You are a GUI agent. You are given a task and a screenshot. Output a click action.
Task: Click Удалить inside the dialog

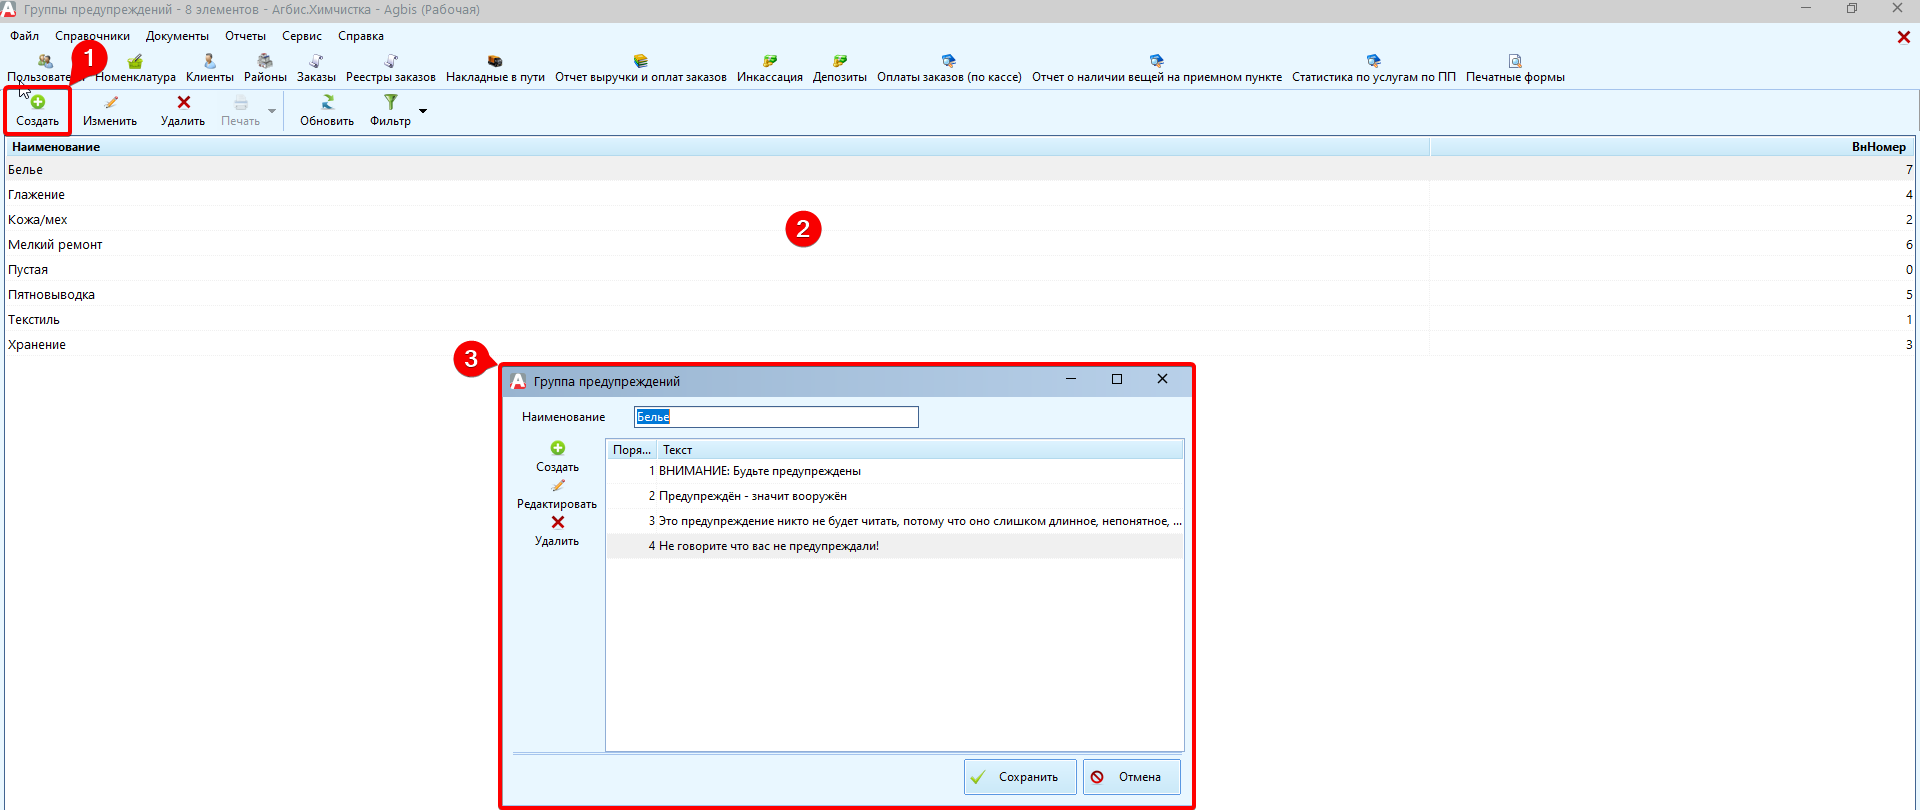click(x=557, y=531)
